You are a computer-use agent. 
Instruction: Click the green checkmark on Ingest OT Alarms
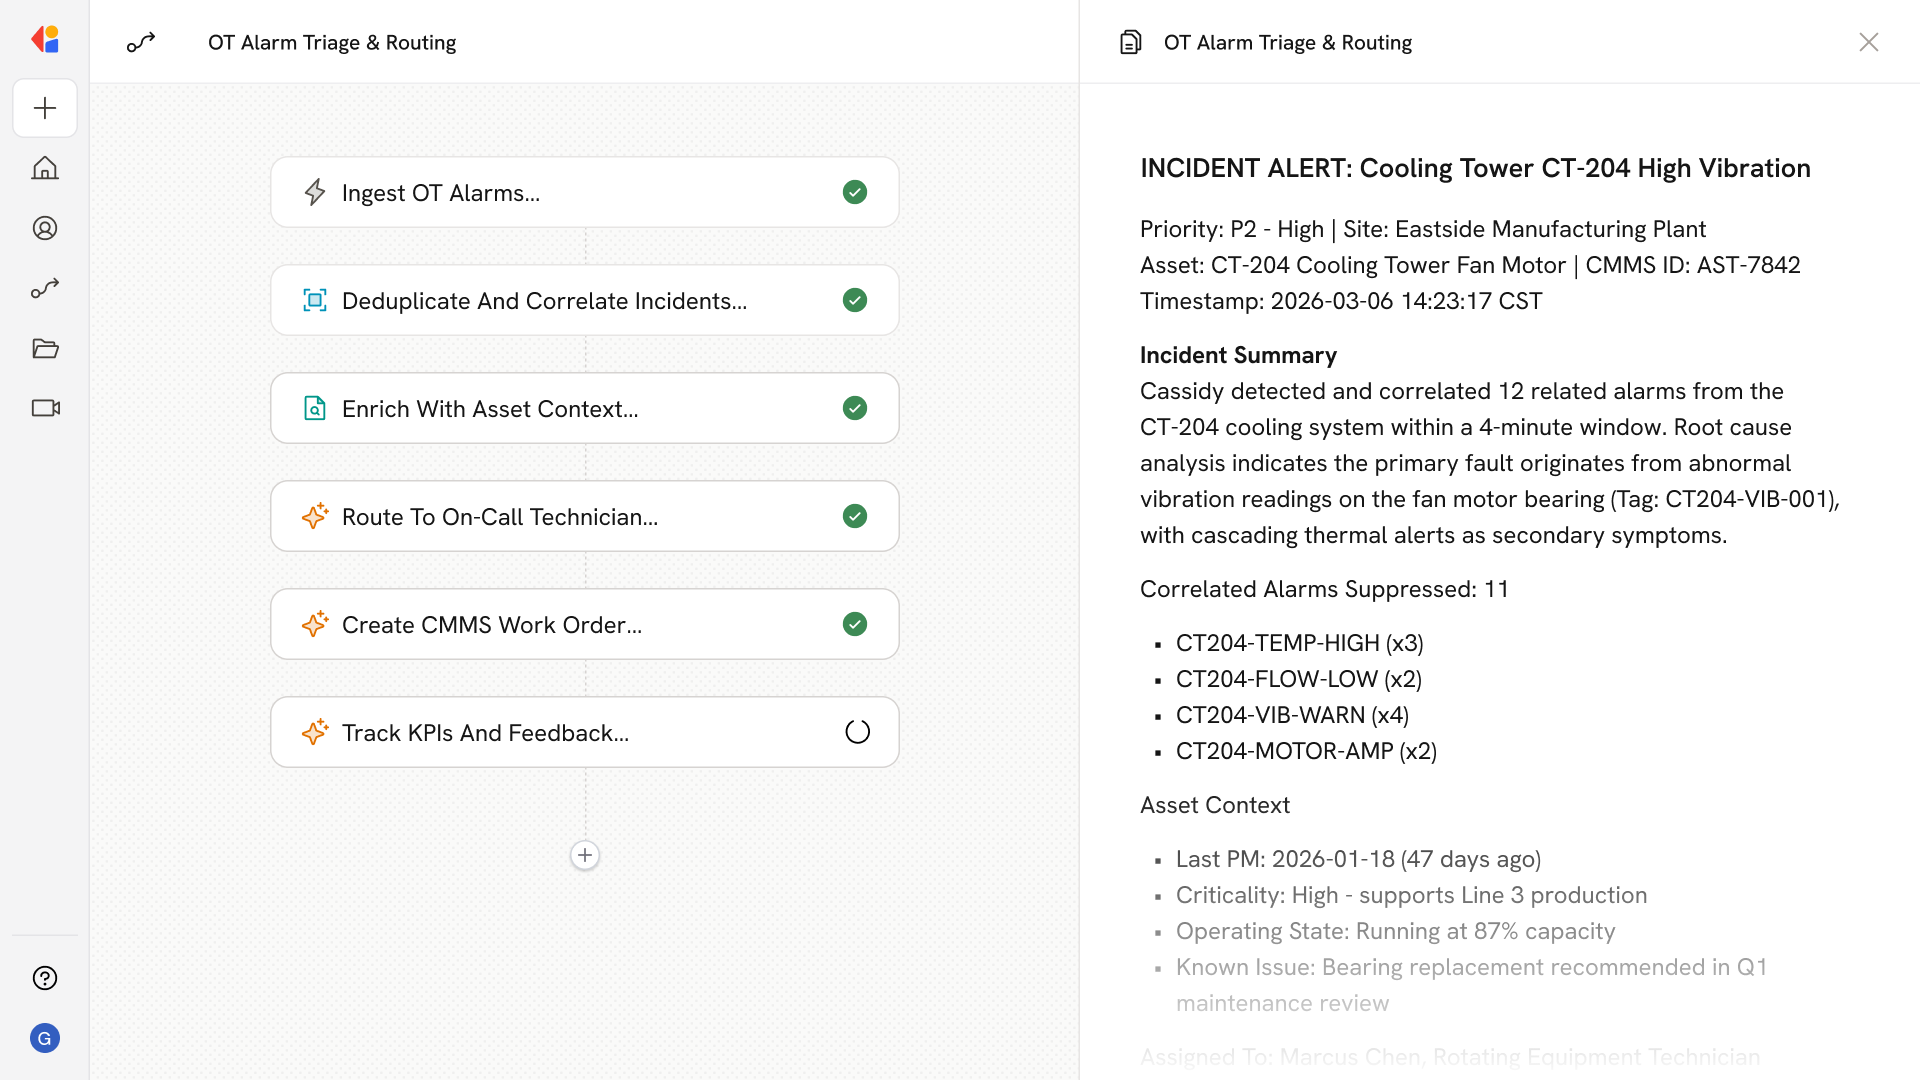(x=855, y=192)
